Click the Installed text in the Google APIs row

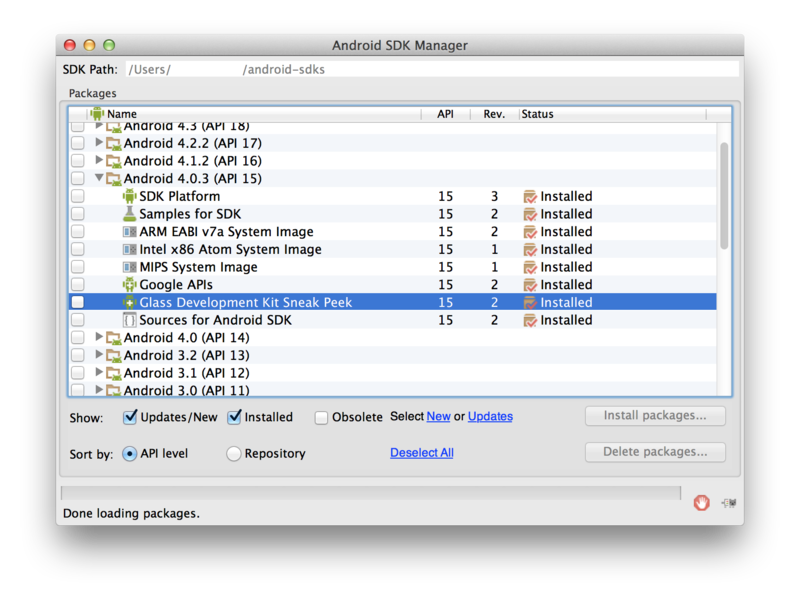point(566,285)
